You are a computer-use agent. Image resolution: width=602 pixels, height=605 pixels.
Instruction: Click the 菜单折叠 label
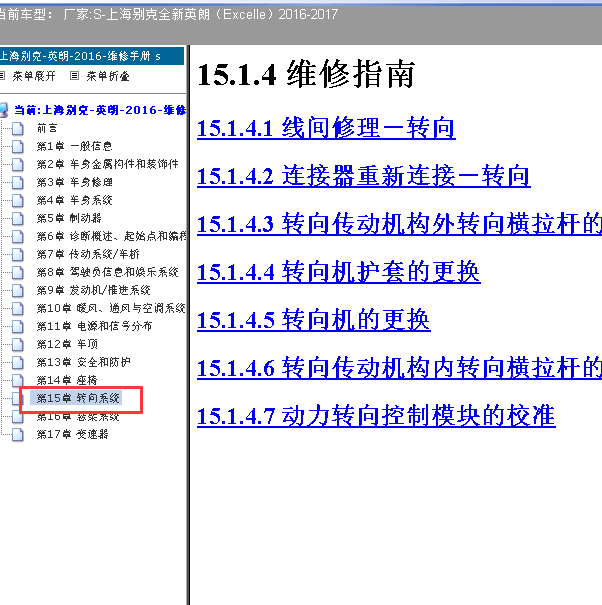tap(108, 76)
